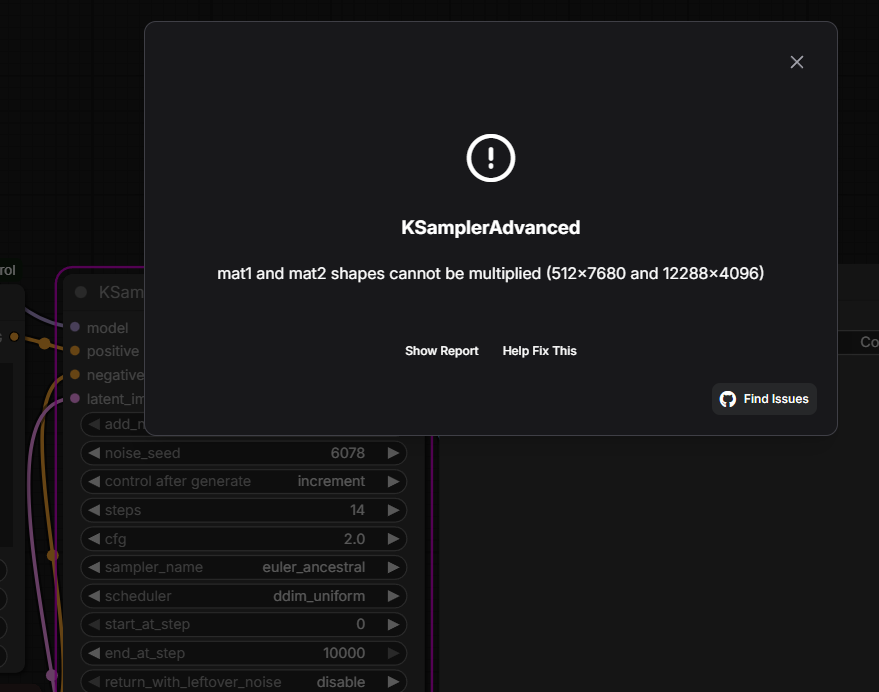The image size is (879, 692).
Task: Select next control after generate option
Action: pos(393,481)
